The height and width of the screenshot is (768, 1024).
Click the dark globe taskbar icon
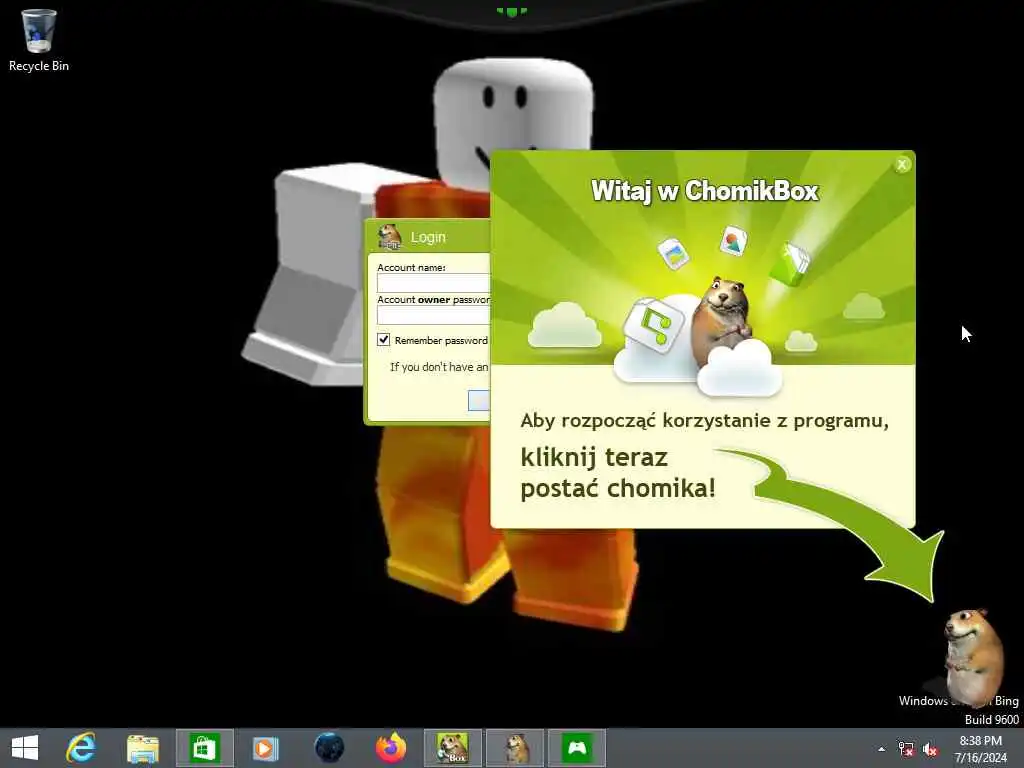[x=328, y=748]
